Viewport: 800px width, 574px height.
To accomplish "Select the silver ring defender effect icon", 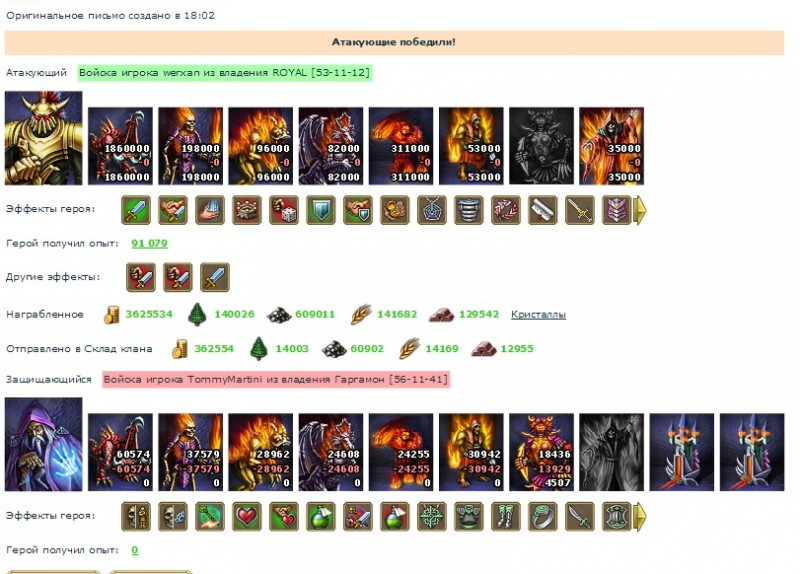I will pos(543,516).
